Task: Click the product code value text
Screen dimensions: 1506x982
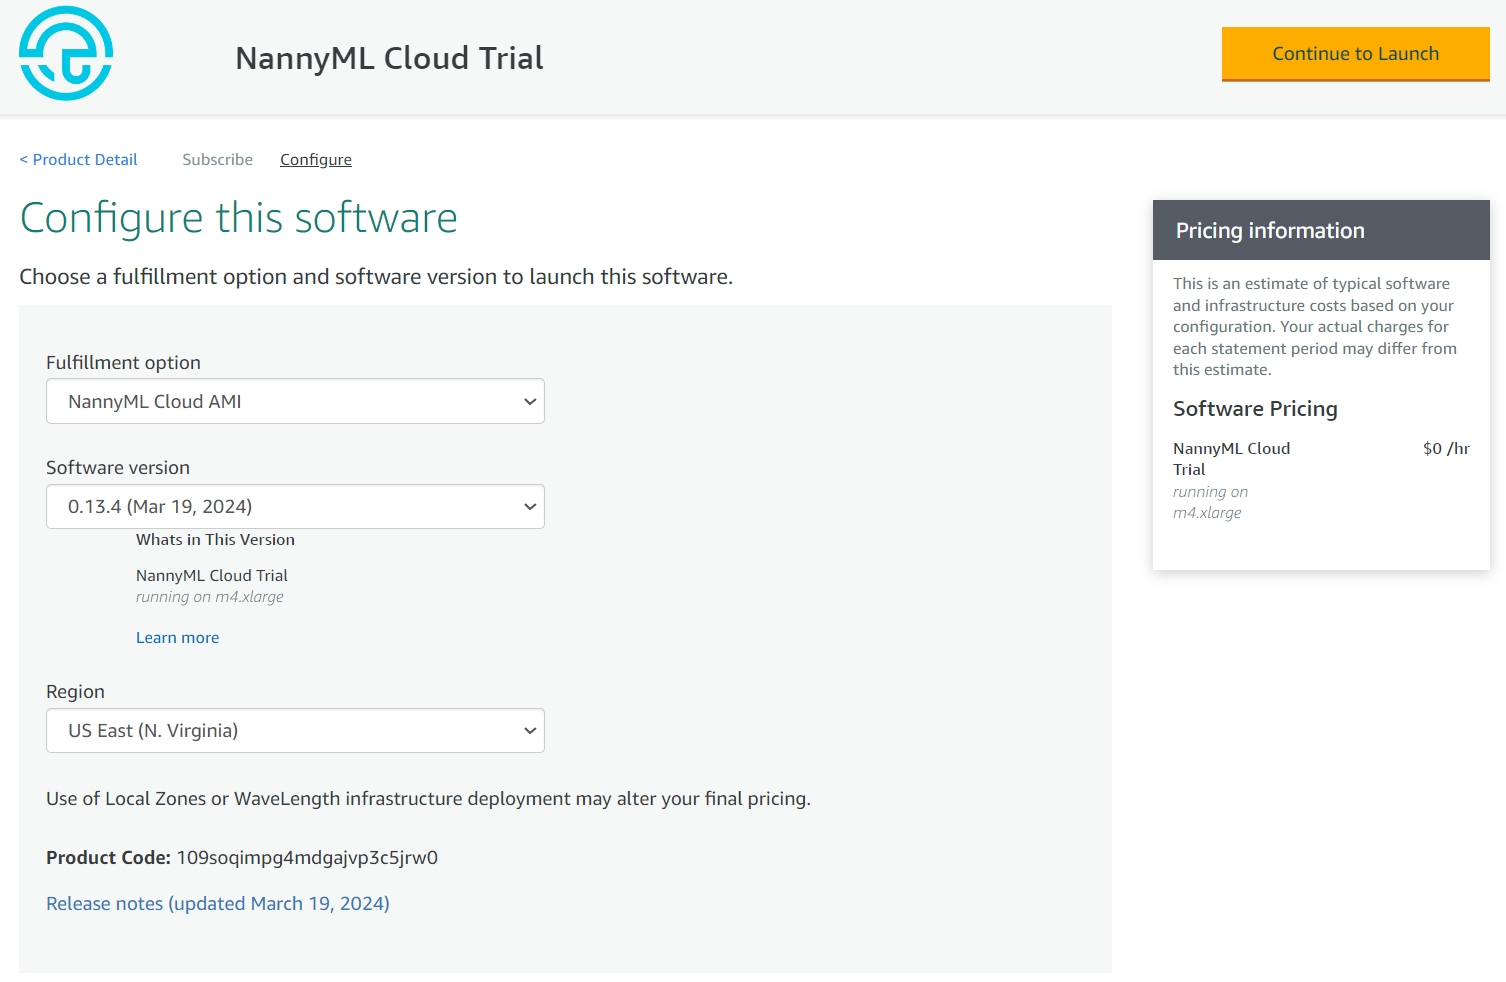Action: tap(307, 858)
